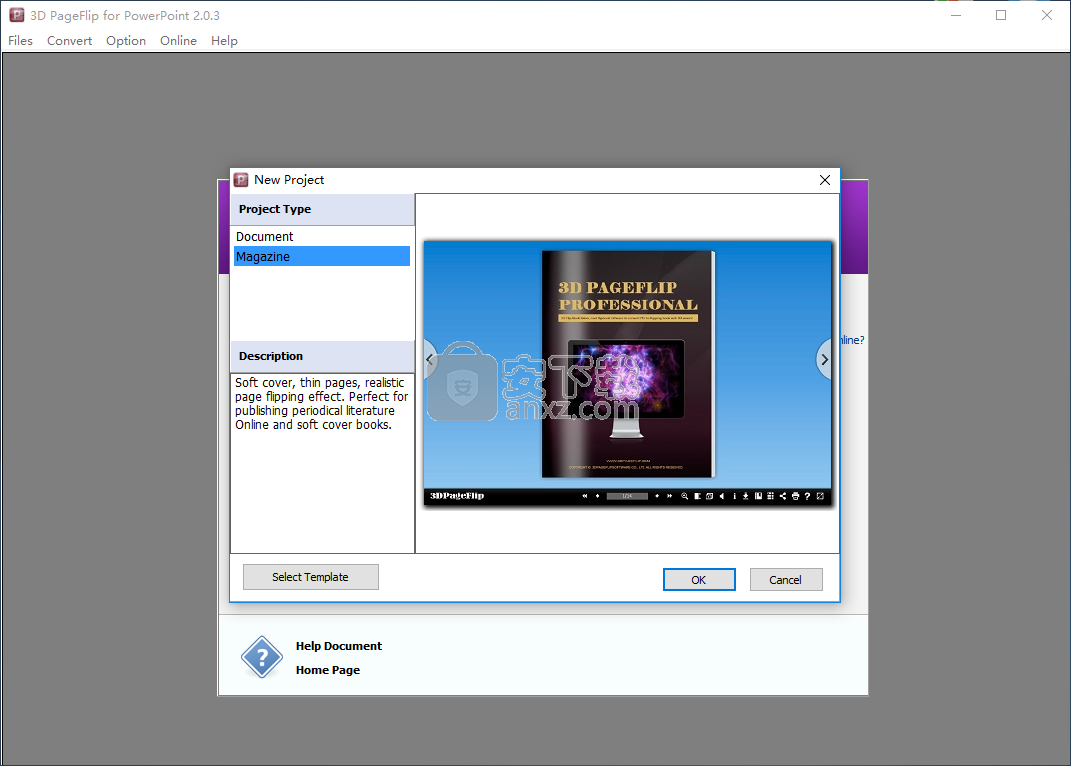Confirm the New Project dialog with OK
1071x766 pixels.
pyautogui.click(x=699, y=579)
